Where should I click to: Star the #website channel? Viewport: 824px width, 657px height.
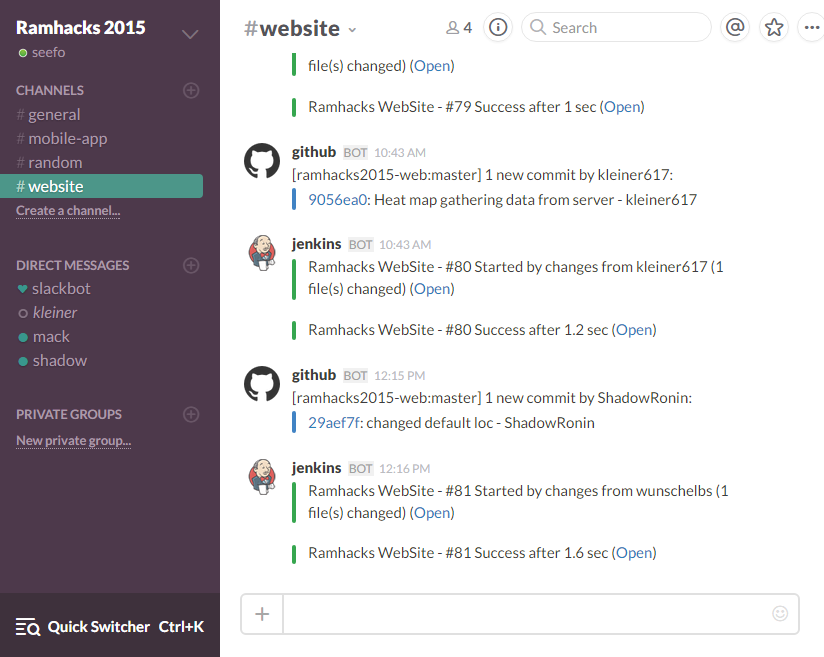click(774, 27)
